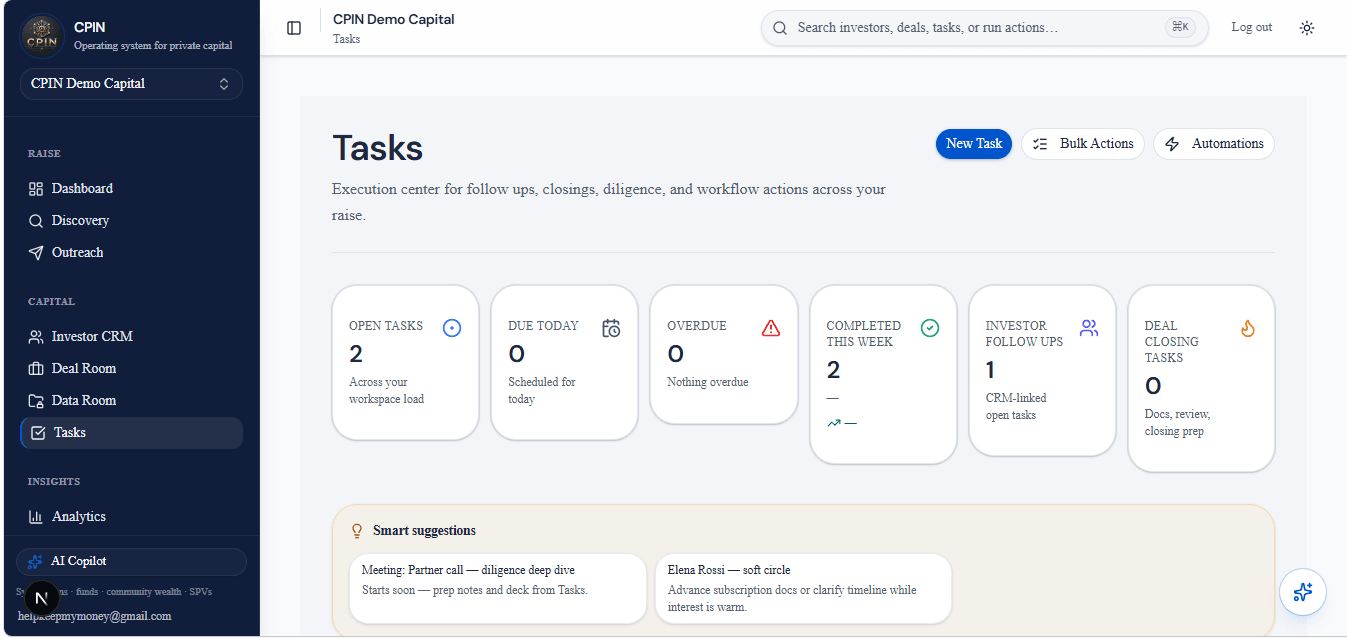Click the Deal Room briefcase icon

[x=36, y=369]
